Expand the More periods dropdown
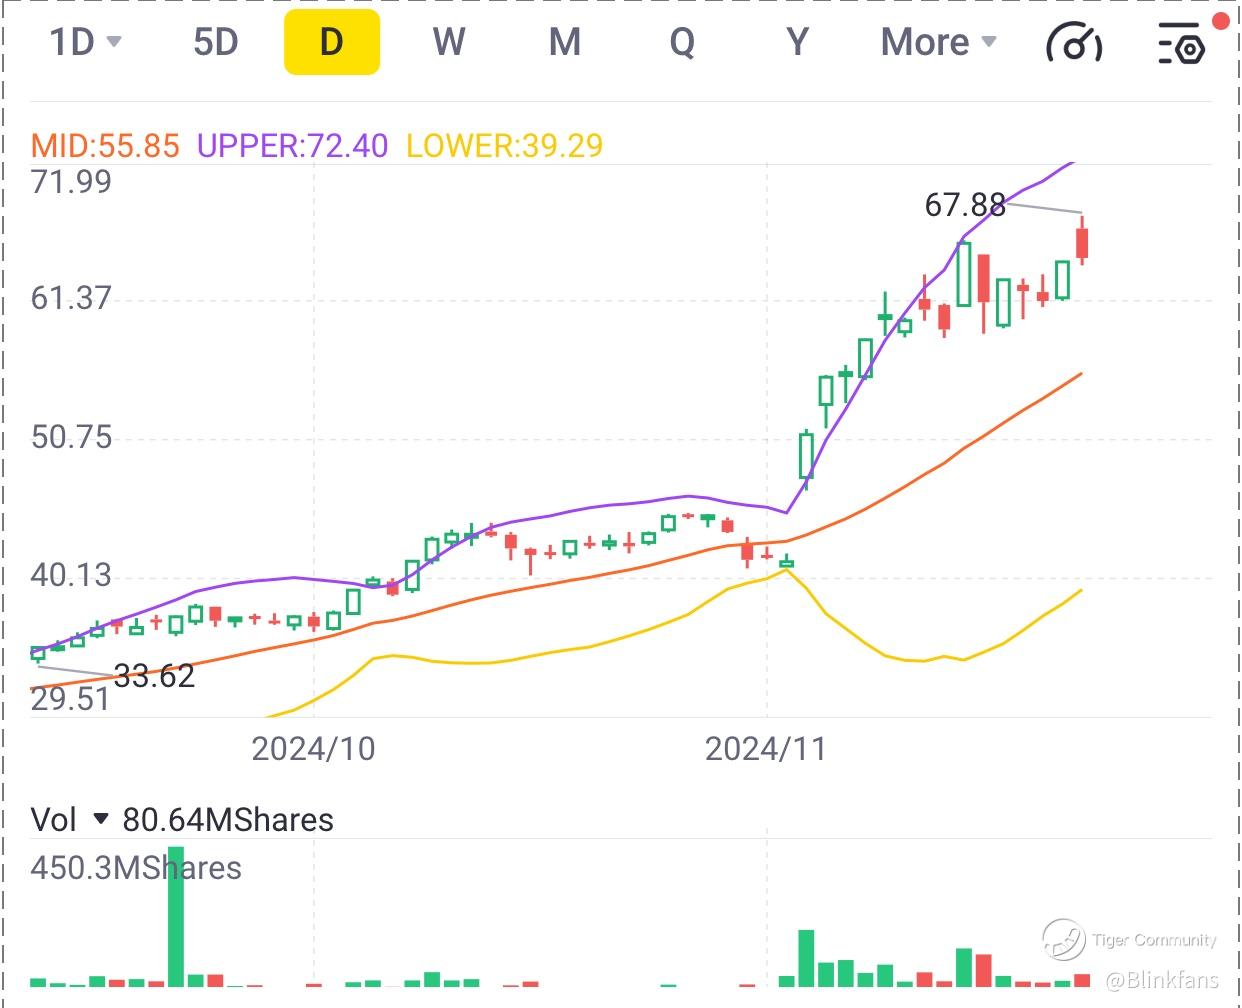The width and height of the screenshot is (1242, 1008). 938,42
